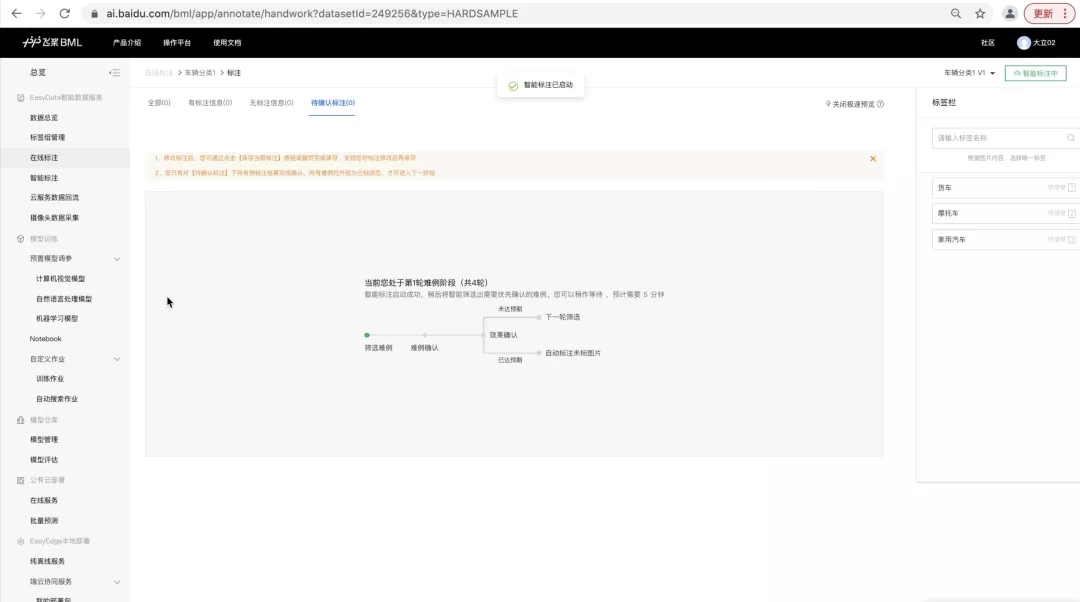Click the help question icon beside 关闭极速预览
1080x602 pixels.
click(x=880, y=105)
